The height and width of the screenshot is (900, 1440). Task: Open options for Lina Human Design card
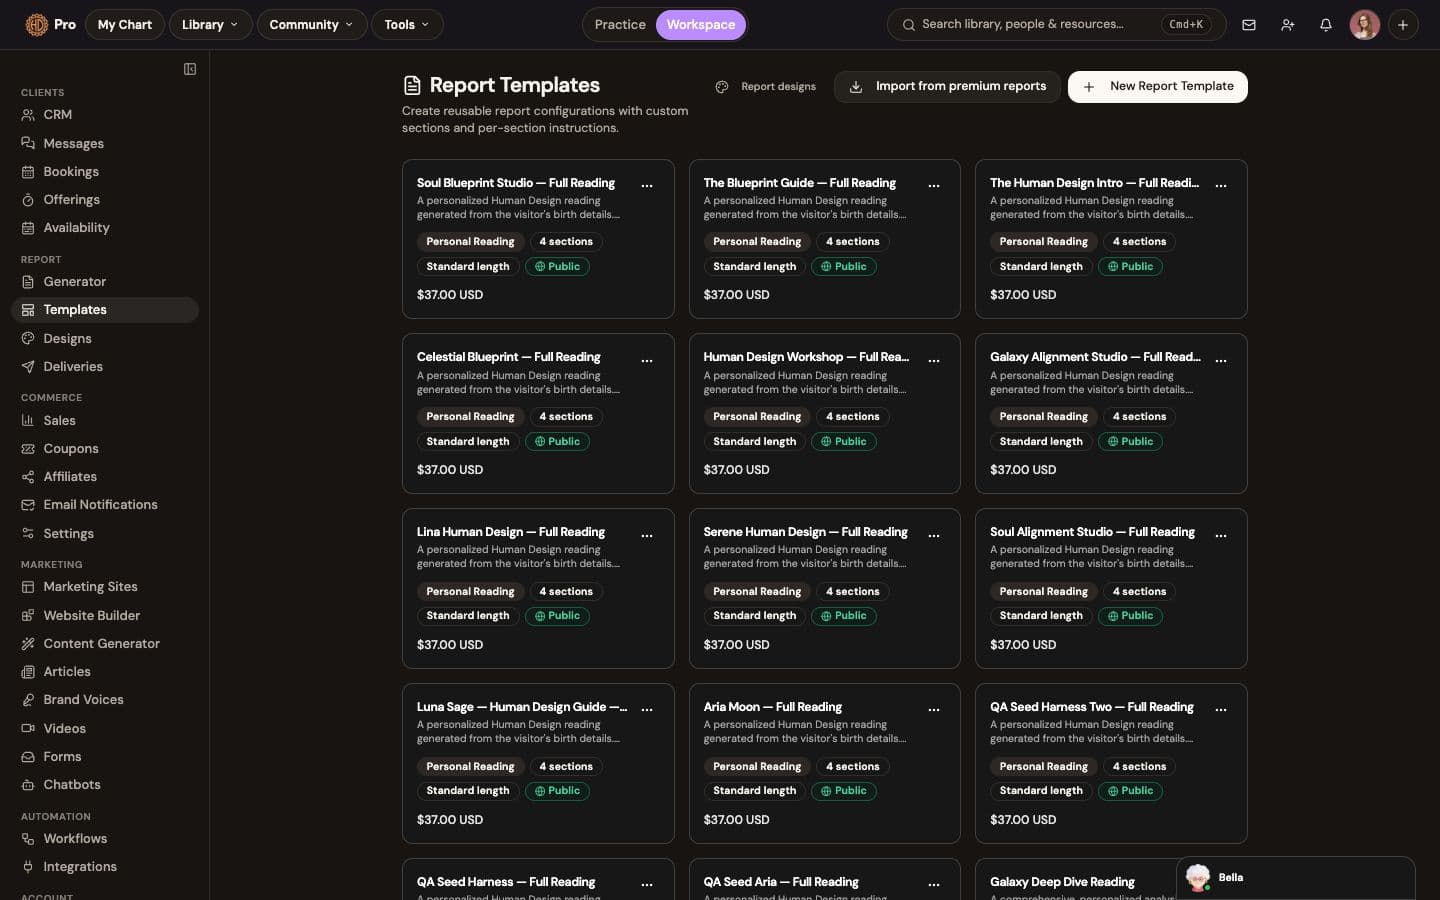647,535
